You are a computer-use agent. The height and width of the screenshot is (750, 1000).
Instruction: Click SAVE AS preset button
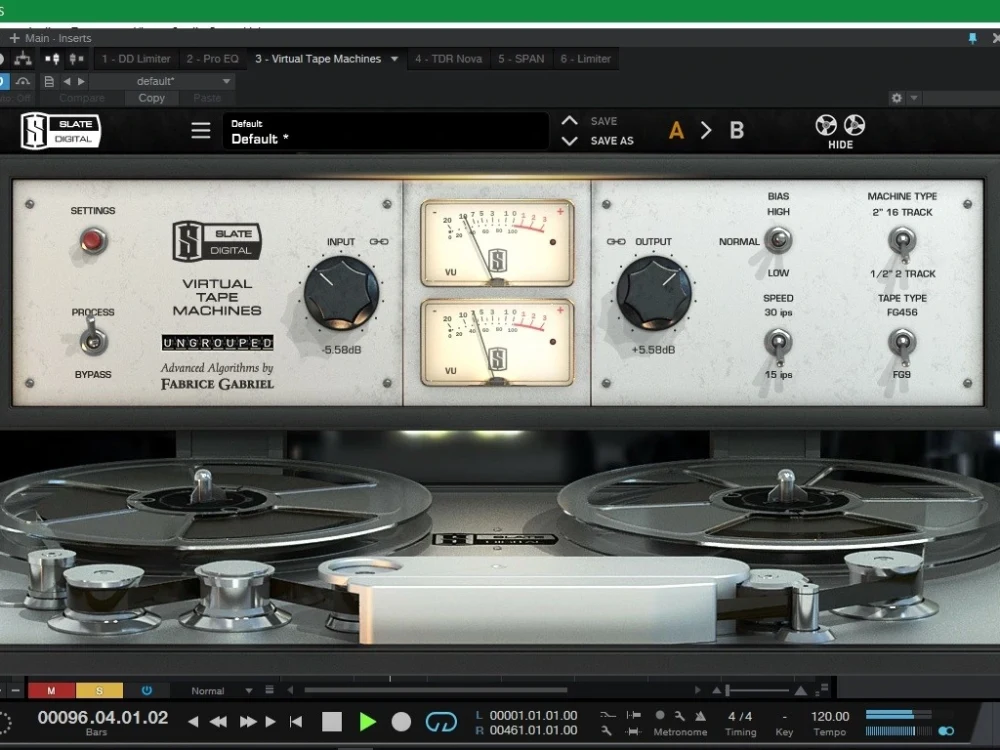[612, 141]
